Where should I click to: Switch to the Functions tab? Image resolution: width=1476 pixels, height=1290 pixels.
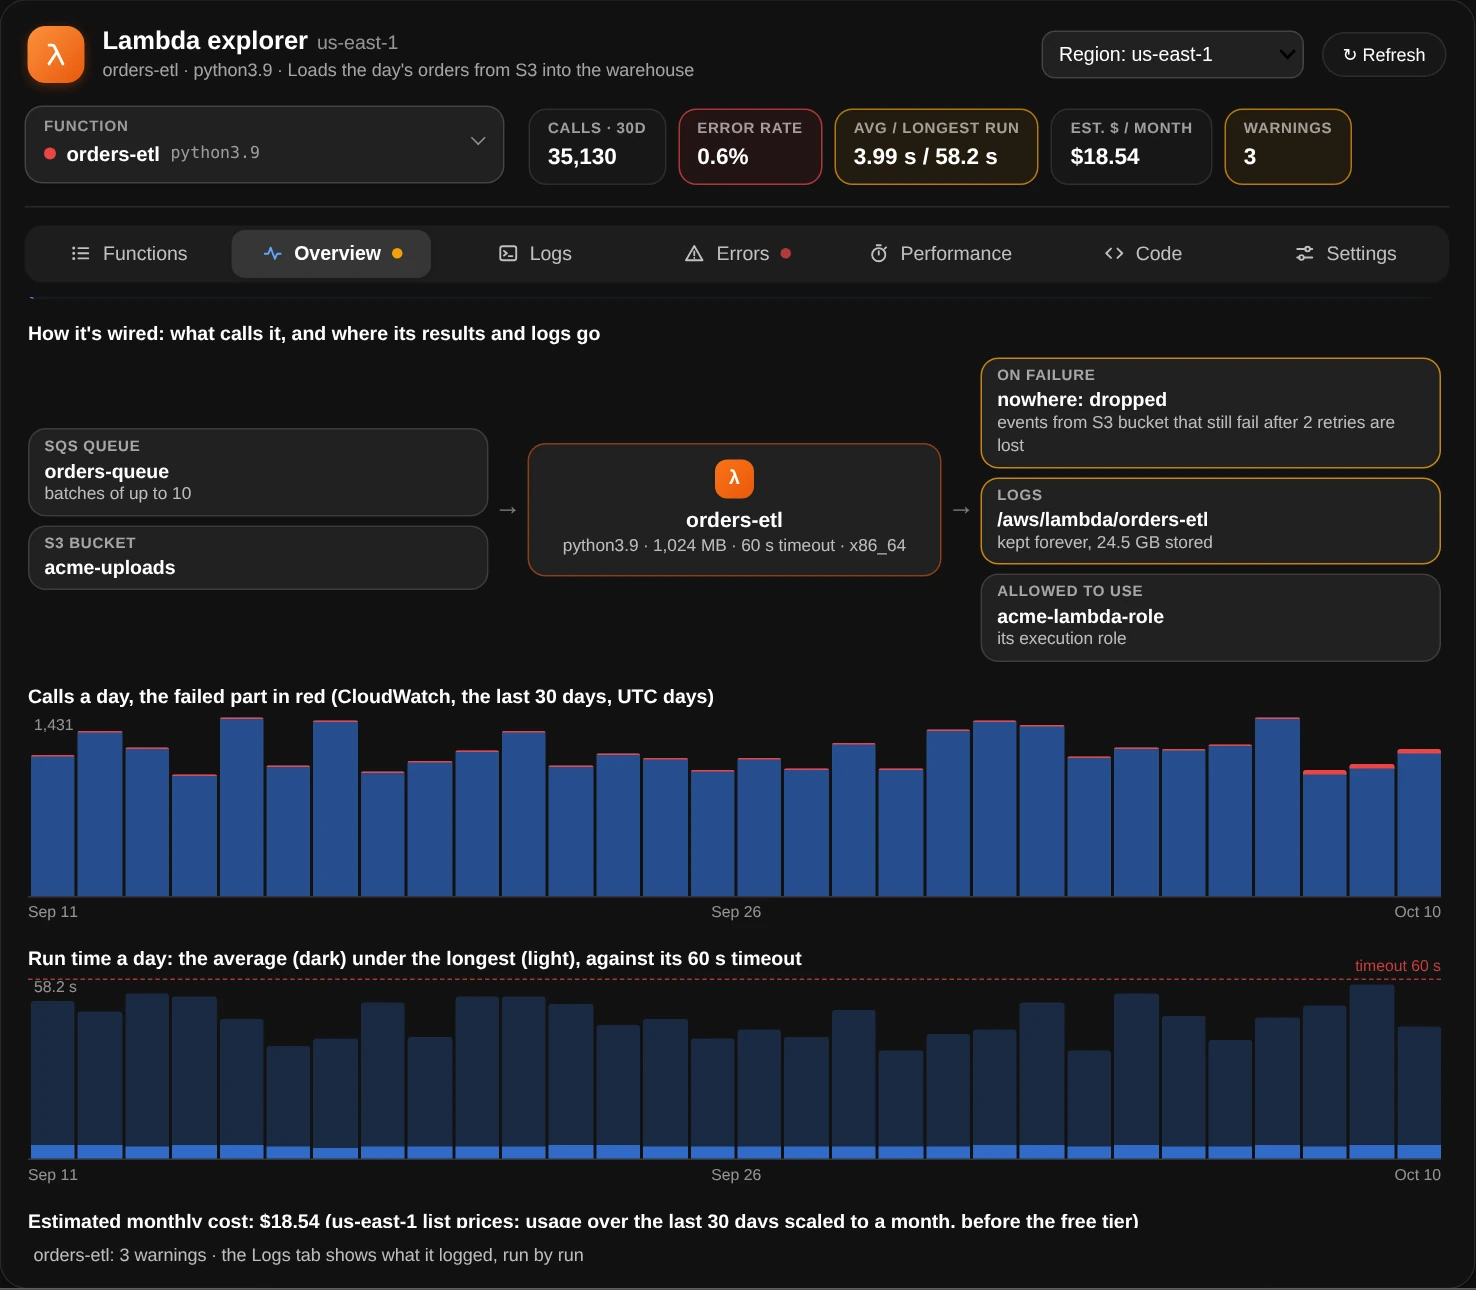[x=129, y=254]
